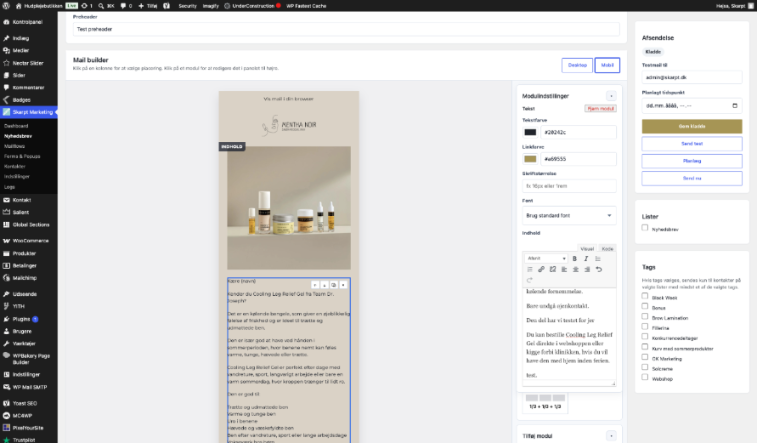
Task: Click the Bold formatting icon in the editor
Action: pos(575,259)
